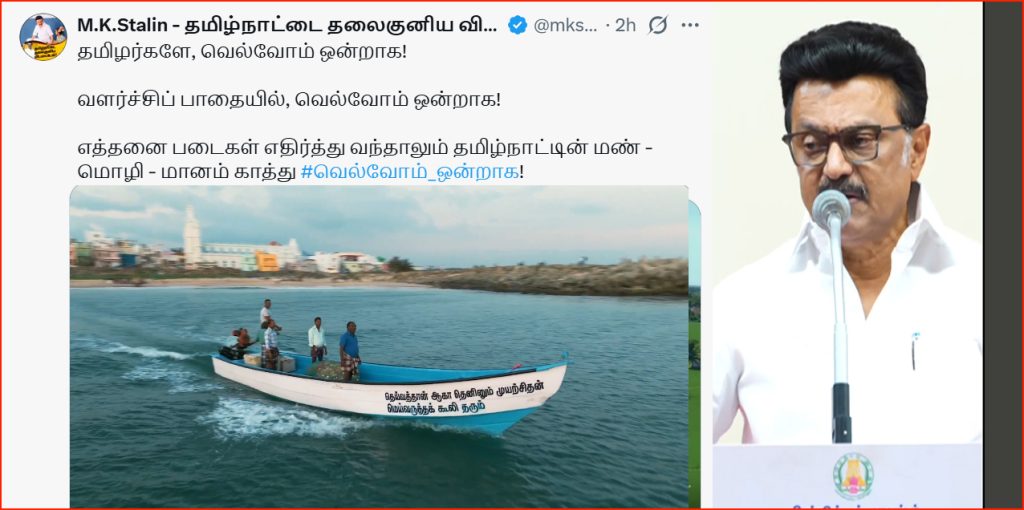Screen dimensions: 1024x510
Task: Click the 2h timestamp
Action: click(625, 25)
